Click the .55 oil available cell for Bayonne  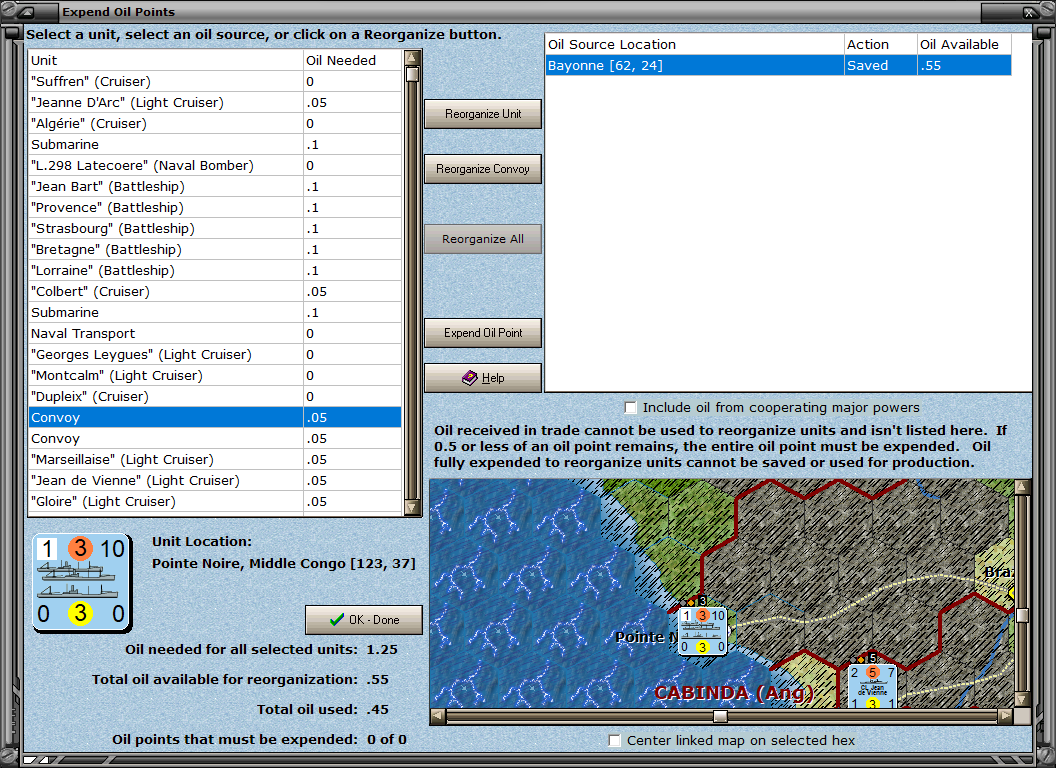pyautogui.click(x=964, y=65)
